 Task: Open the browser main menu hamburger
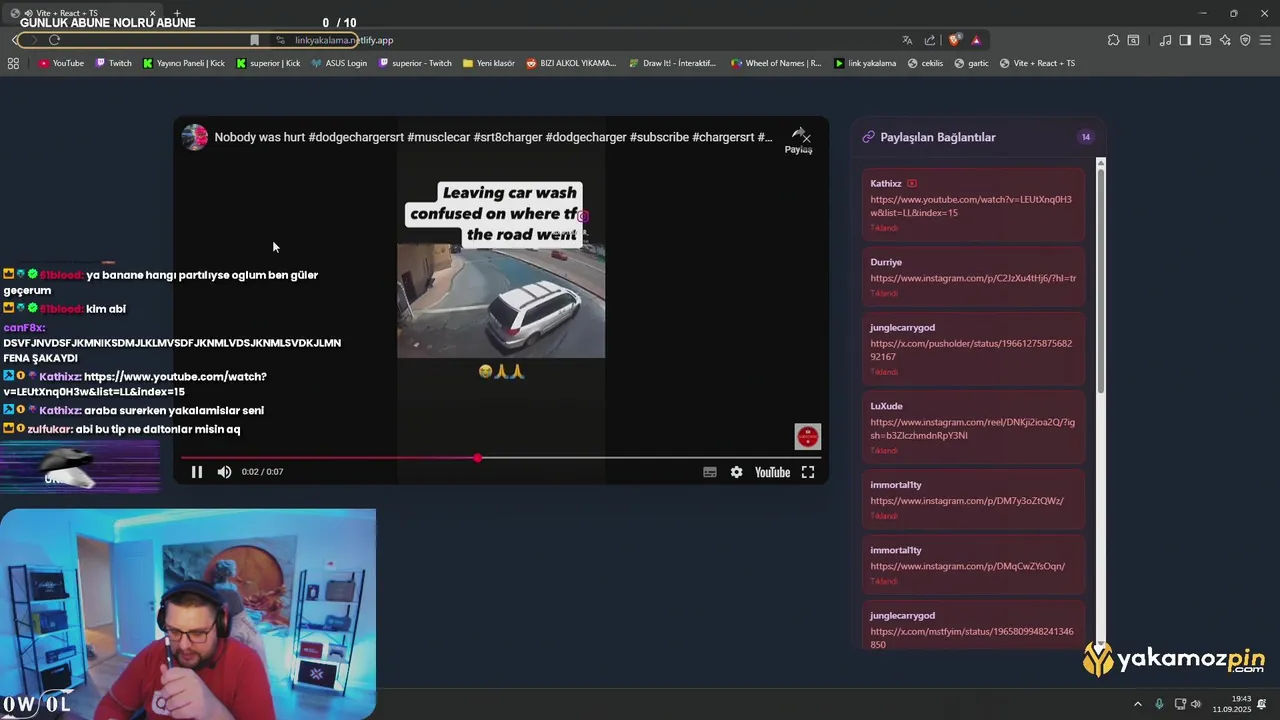click(x=1265, y=40)
